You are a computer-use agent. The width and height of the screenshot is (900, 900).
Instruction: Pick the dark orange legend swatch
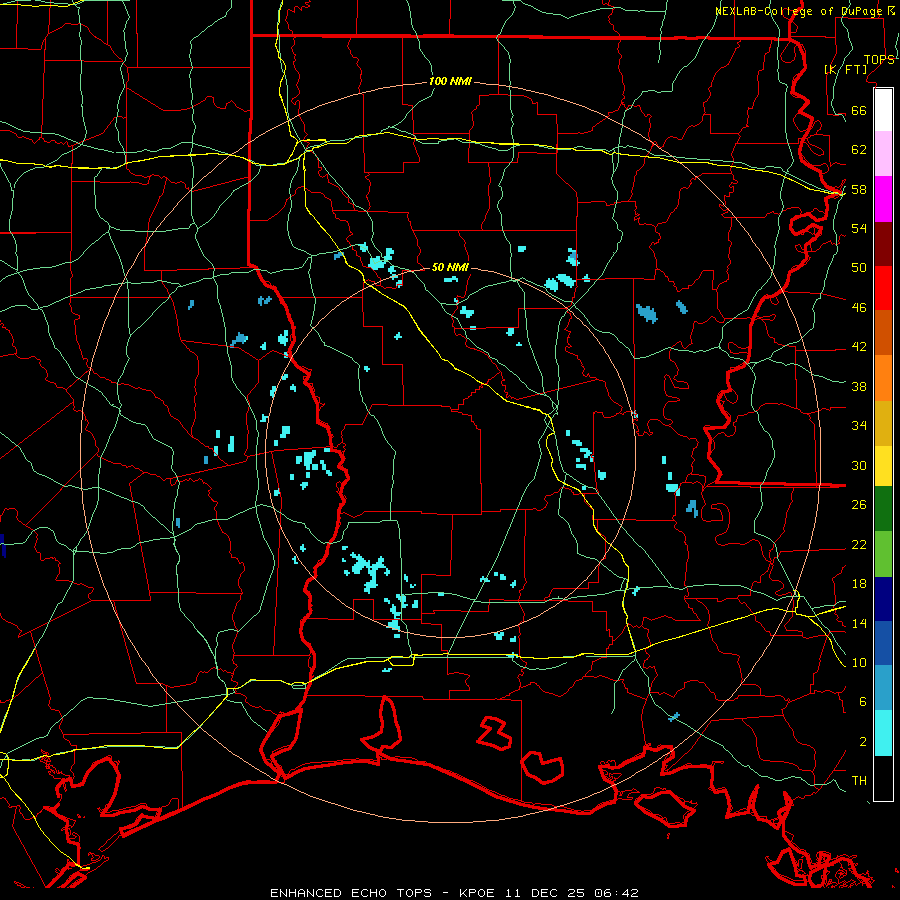click(x=883, y=333)
